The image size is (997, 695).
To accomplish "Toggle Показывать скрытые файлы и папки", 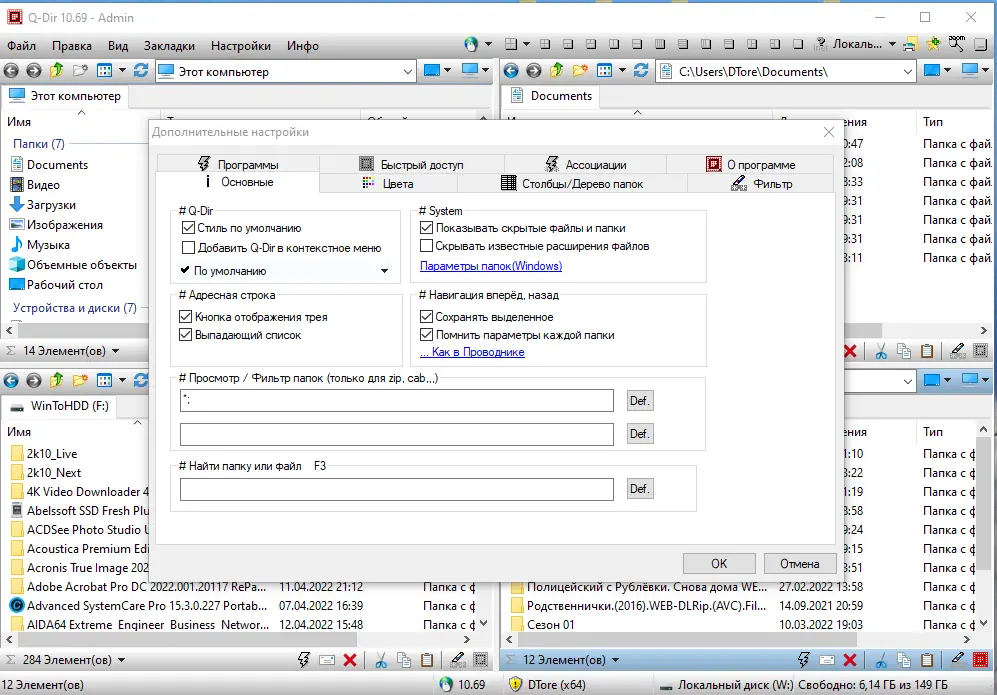I will [x=427, y=228].
